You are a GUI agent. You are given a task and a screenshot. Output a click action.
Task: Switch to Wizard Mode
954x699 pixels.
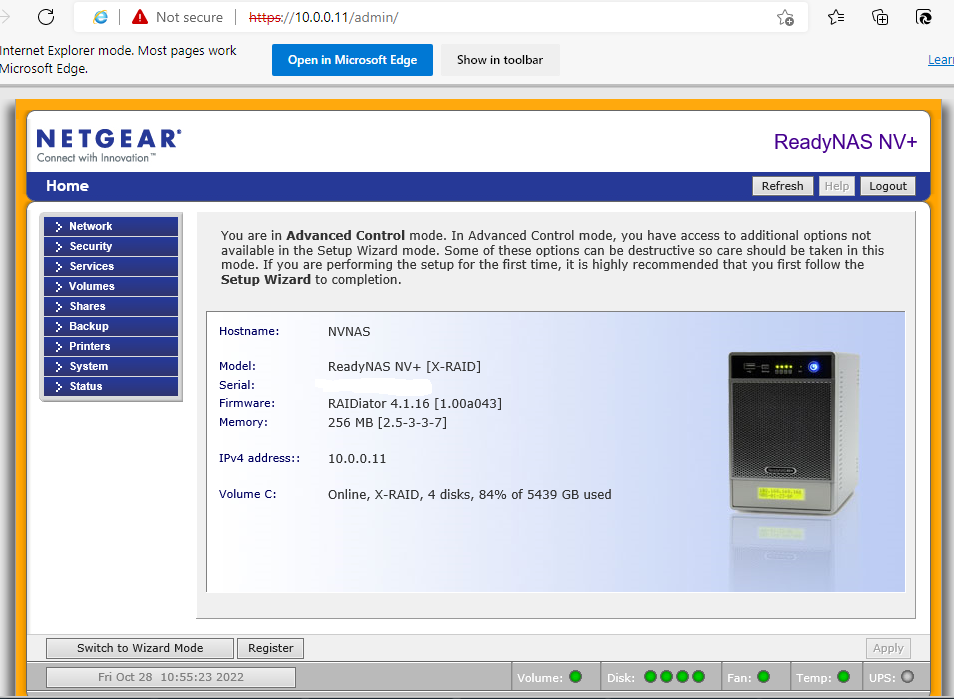pos(140,648)
